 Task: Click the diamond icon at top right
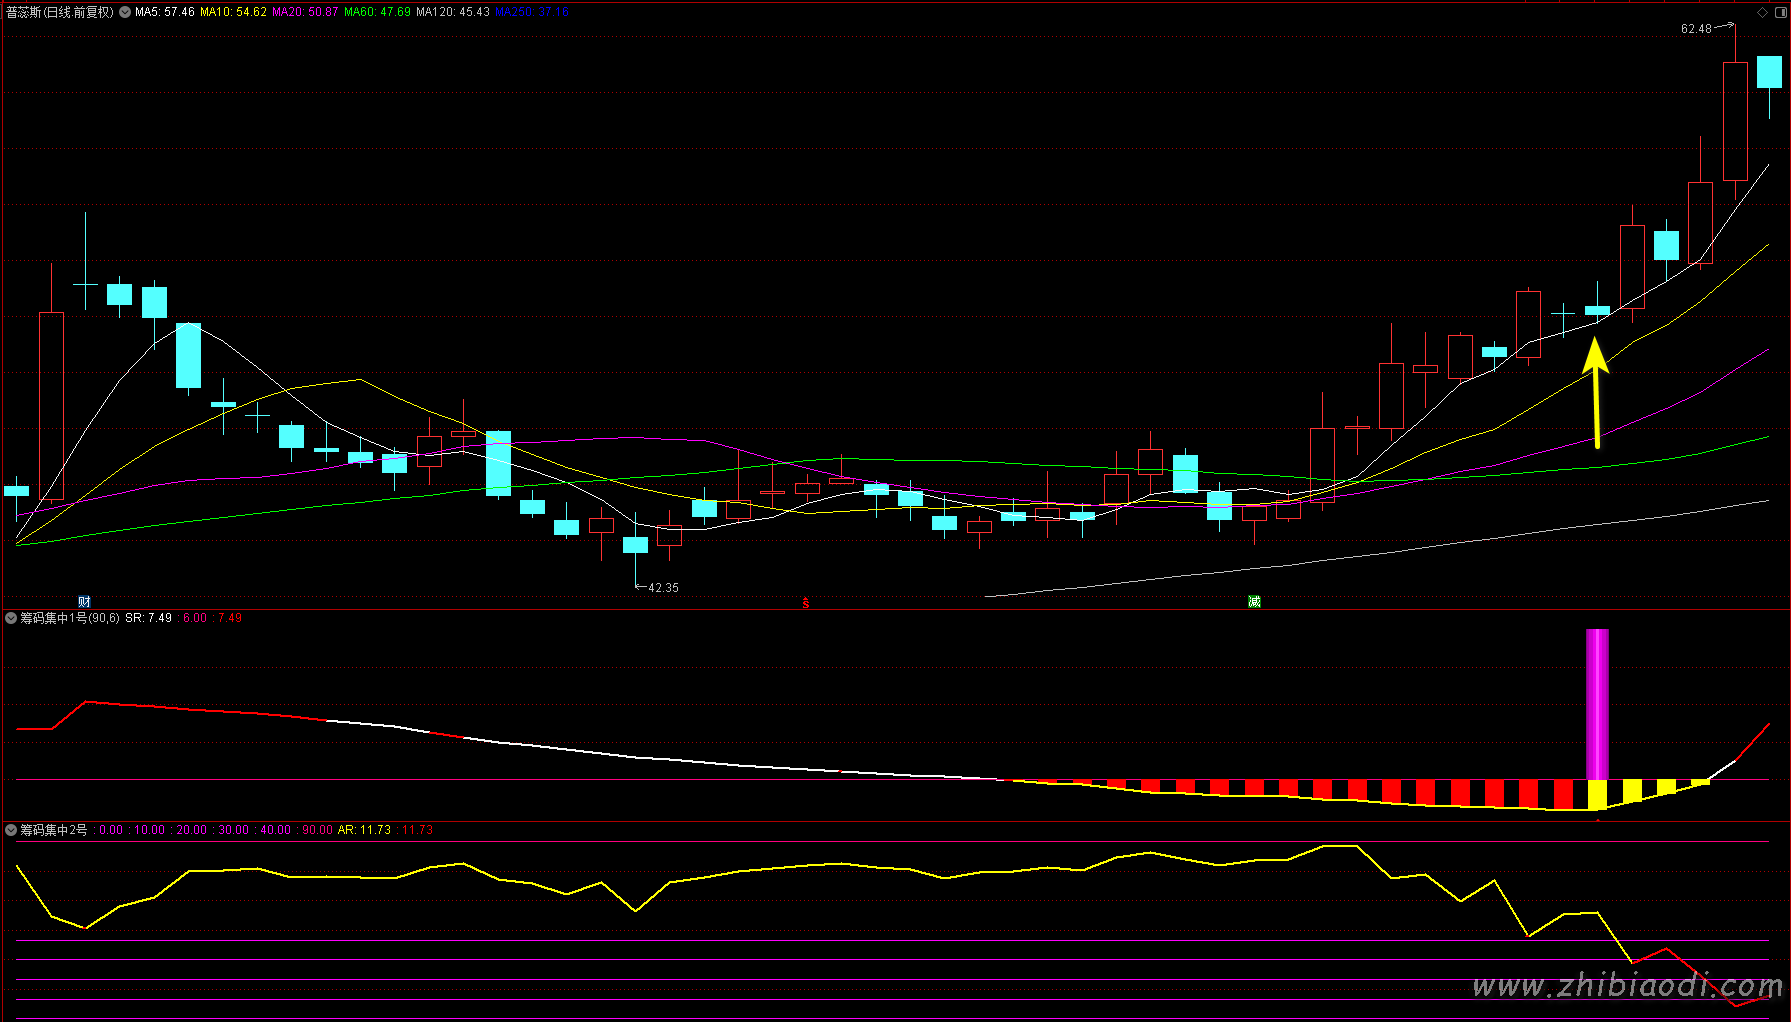(1762, 12)
